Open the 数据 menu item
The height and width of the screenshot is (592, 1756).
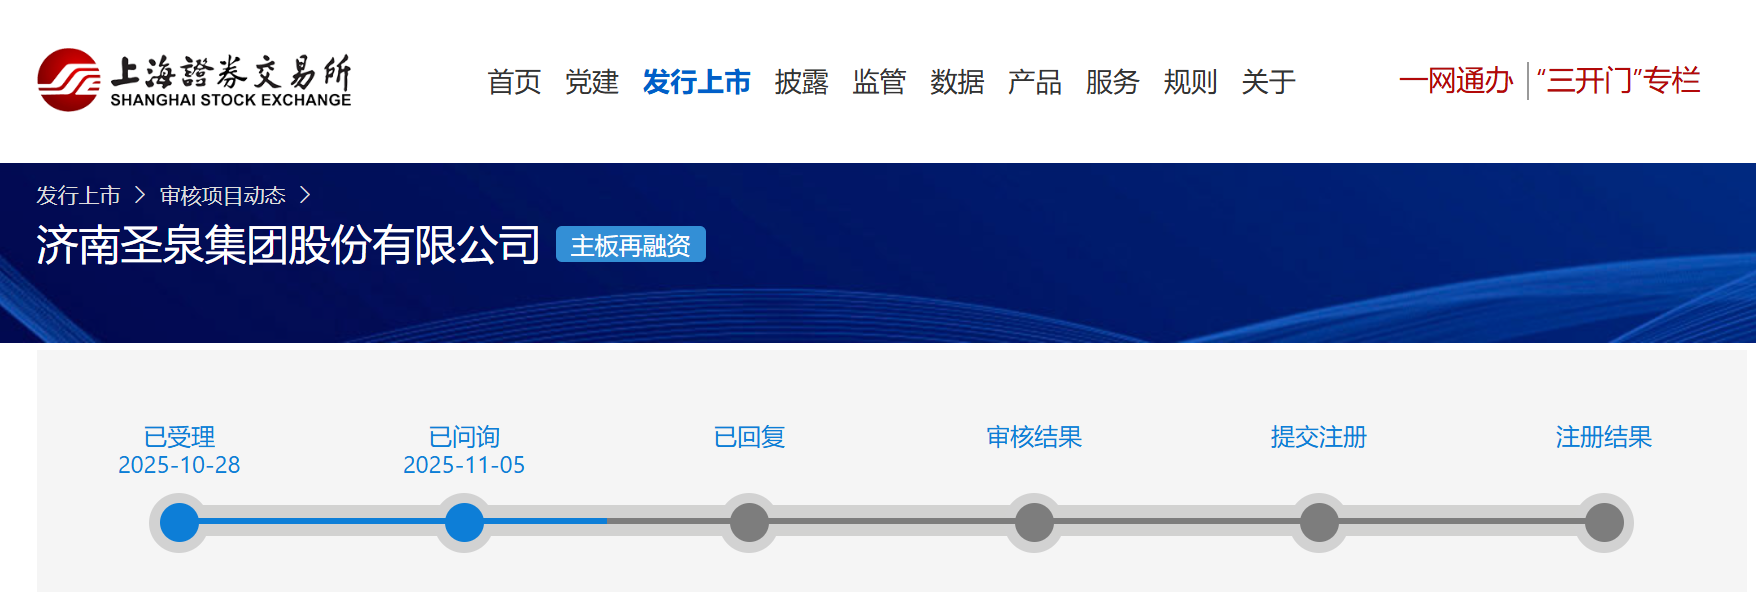point(957,82)
